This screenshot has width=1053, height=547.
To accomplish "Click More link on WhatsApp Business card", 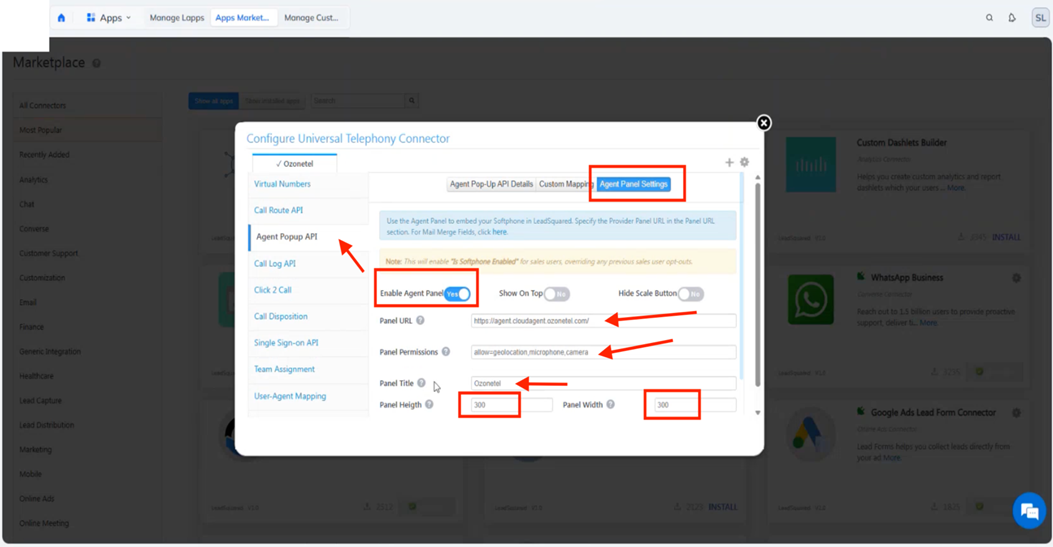I will (928, 323).
